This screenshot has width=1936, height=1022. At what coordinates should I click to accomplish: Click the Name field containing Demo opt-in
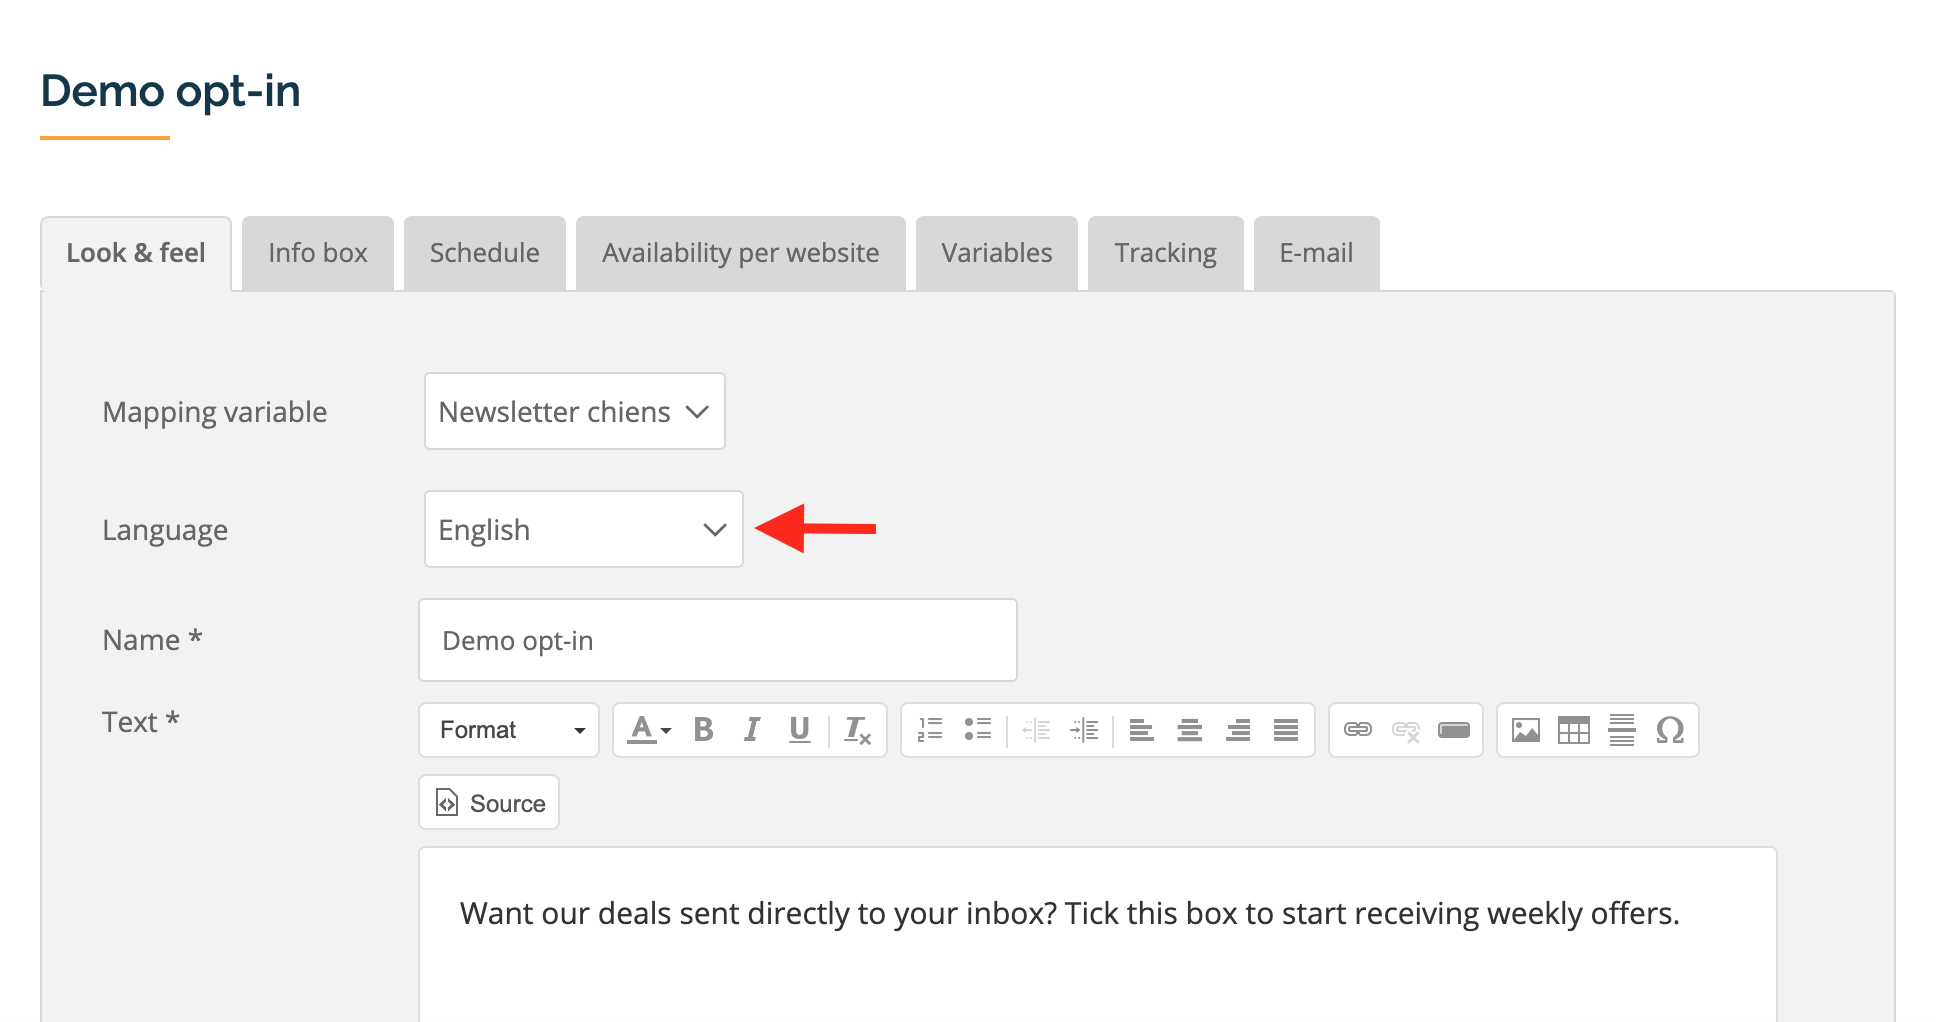point(718,640)
